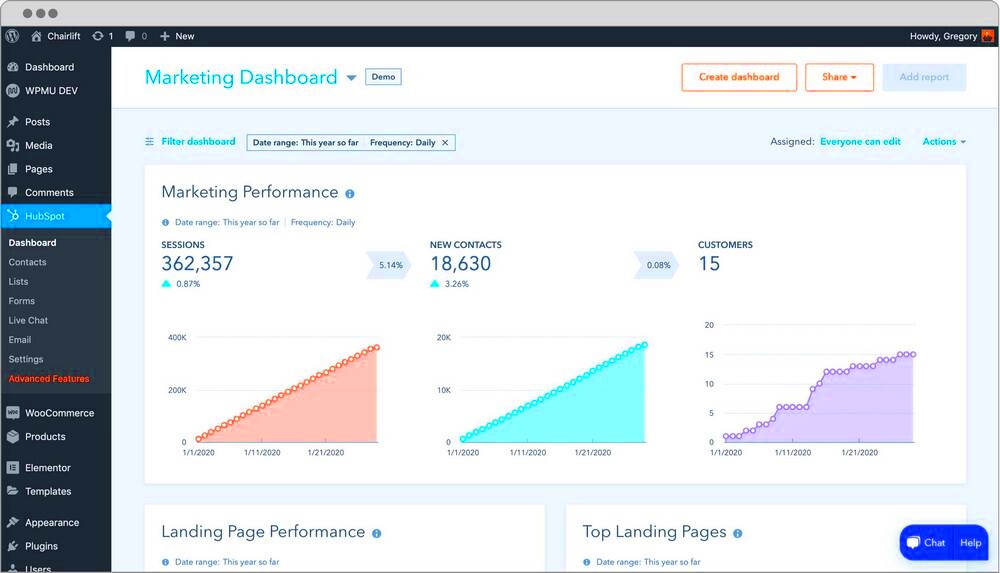This screenshot has width=1000, height=573.
Task: Click the Date range: This year so far filter chip
Action: click(x=305, y=143)
